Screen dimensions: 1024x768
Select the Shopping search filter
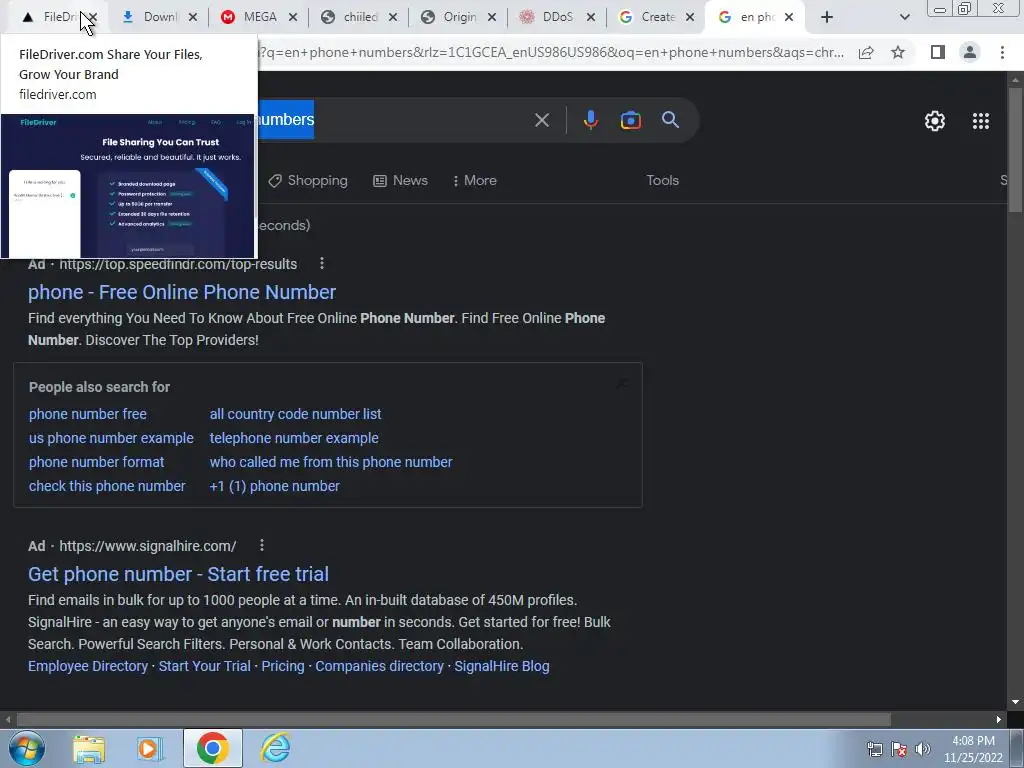pos(308,181)
